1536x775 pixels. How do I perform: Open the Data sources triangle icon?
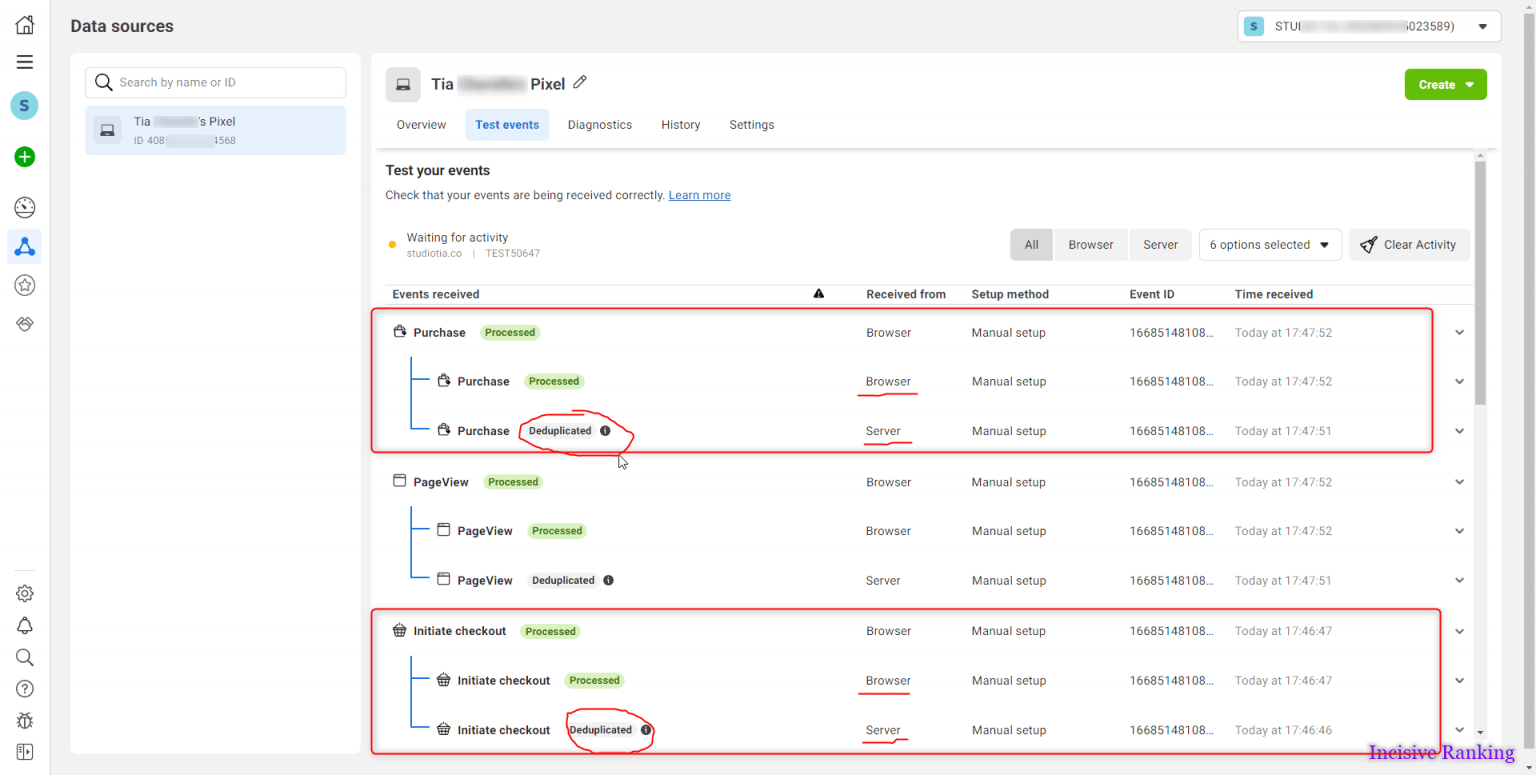tap(25, 246)
